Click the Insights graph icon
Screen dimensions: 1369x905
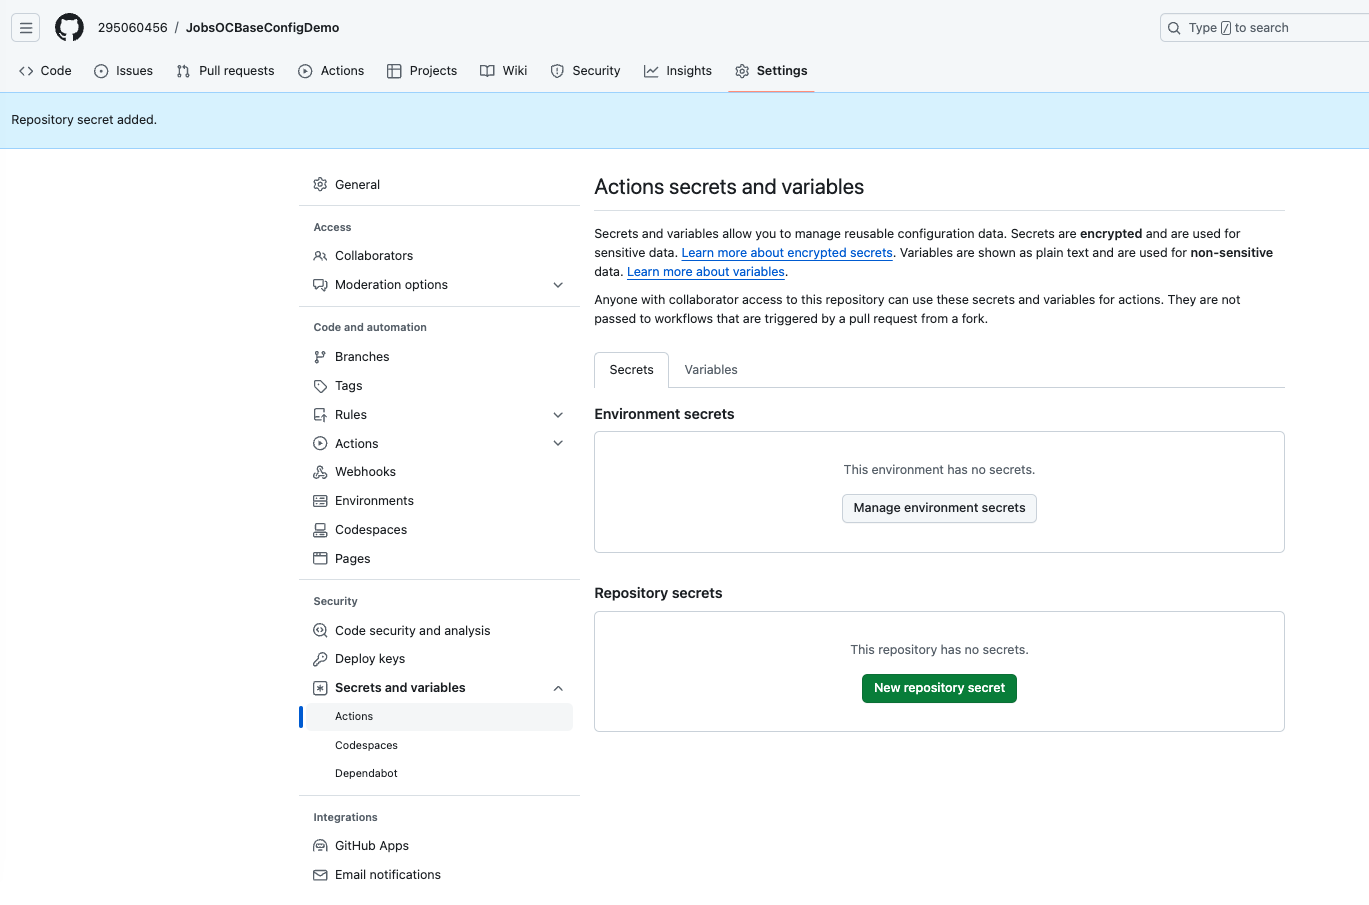point(651,71)
